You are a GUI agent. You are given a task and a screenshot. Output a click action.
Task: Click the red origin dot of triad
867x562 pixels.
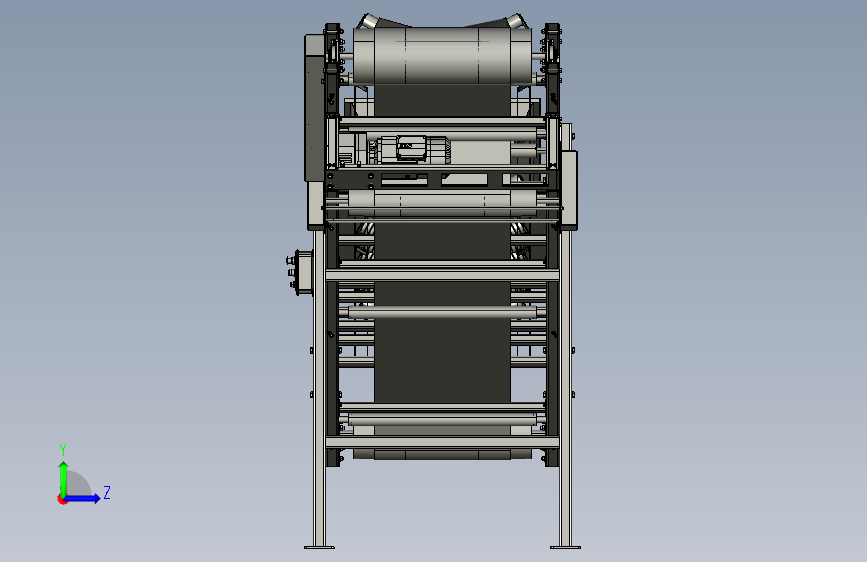[62, 499]
